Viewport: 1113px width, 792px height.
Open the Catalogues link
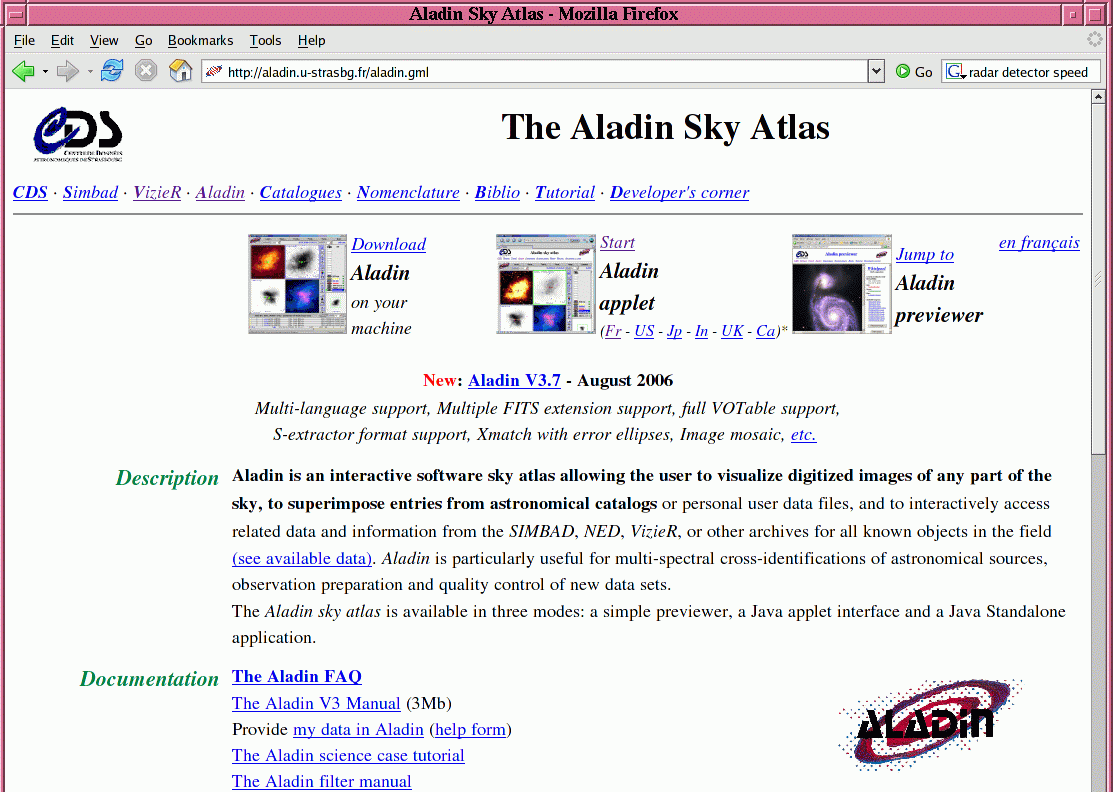pos(300,192)
